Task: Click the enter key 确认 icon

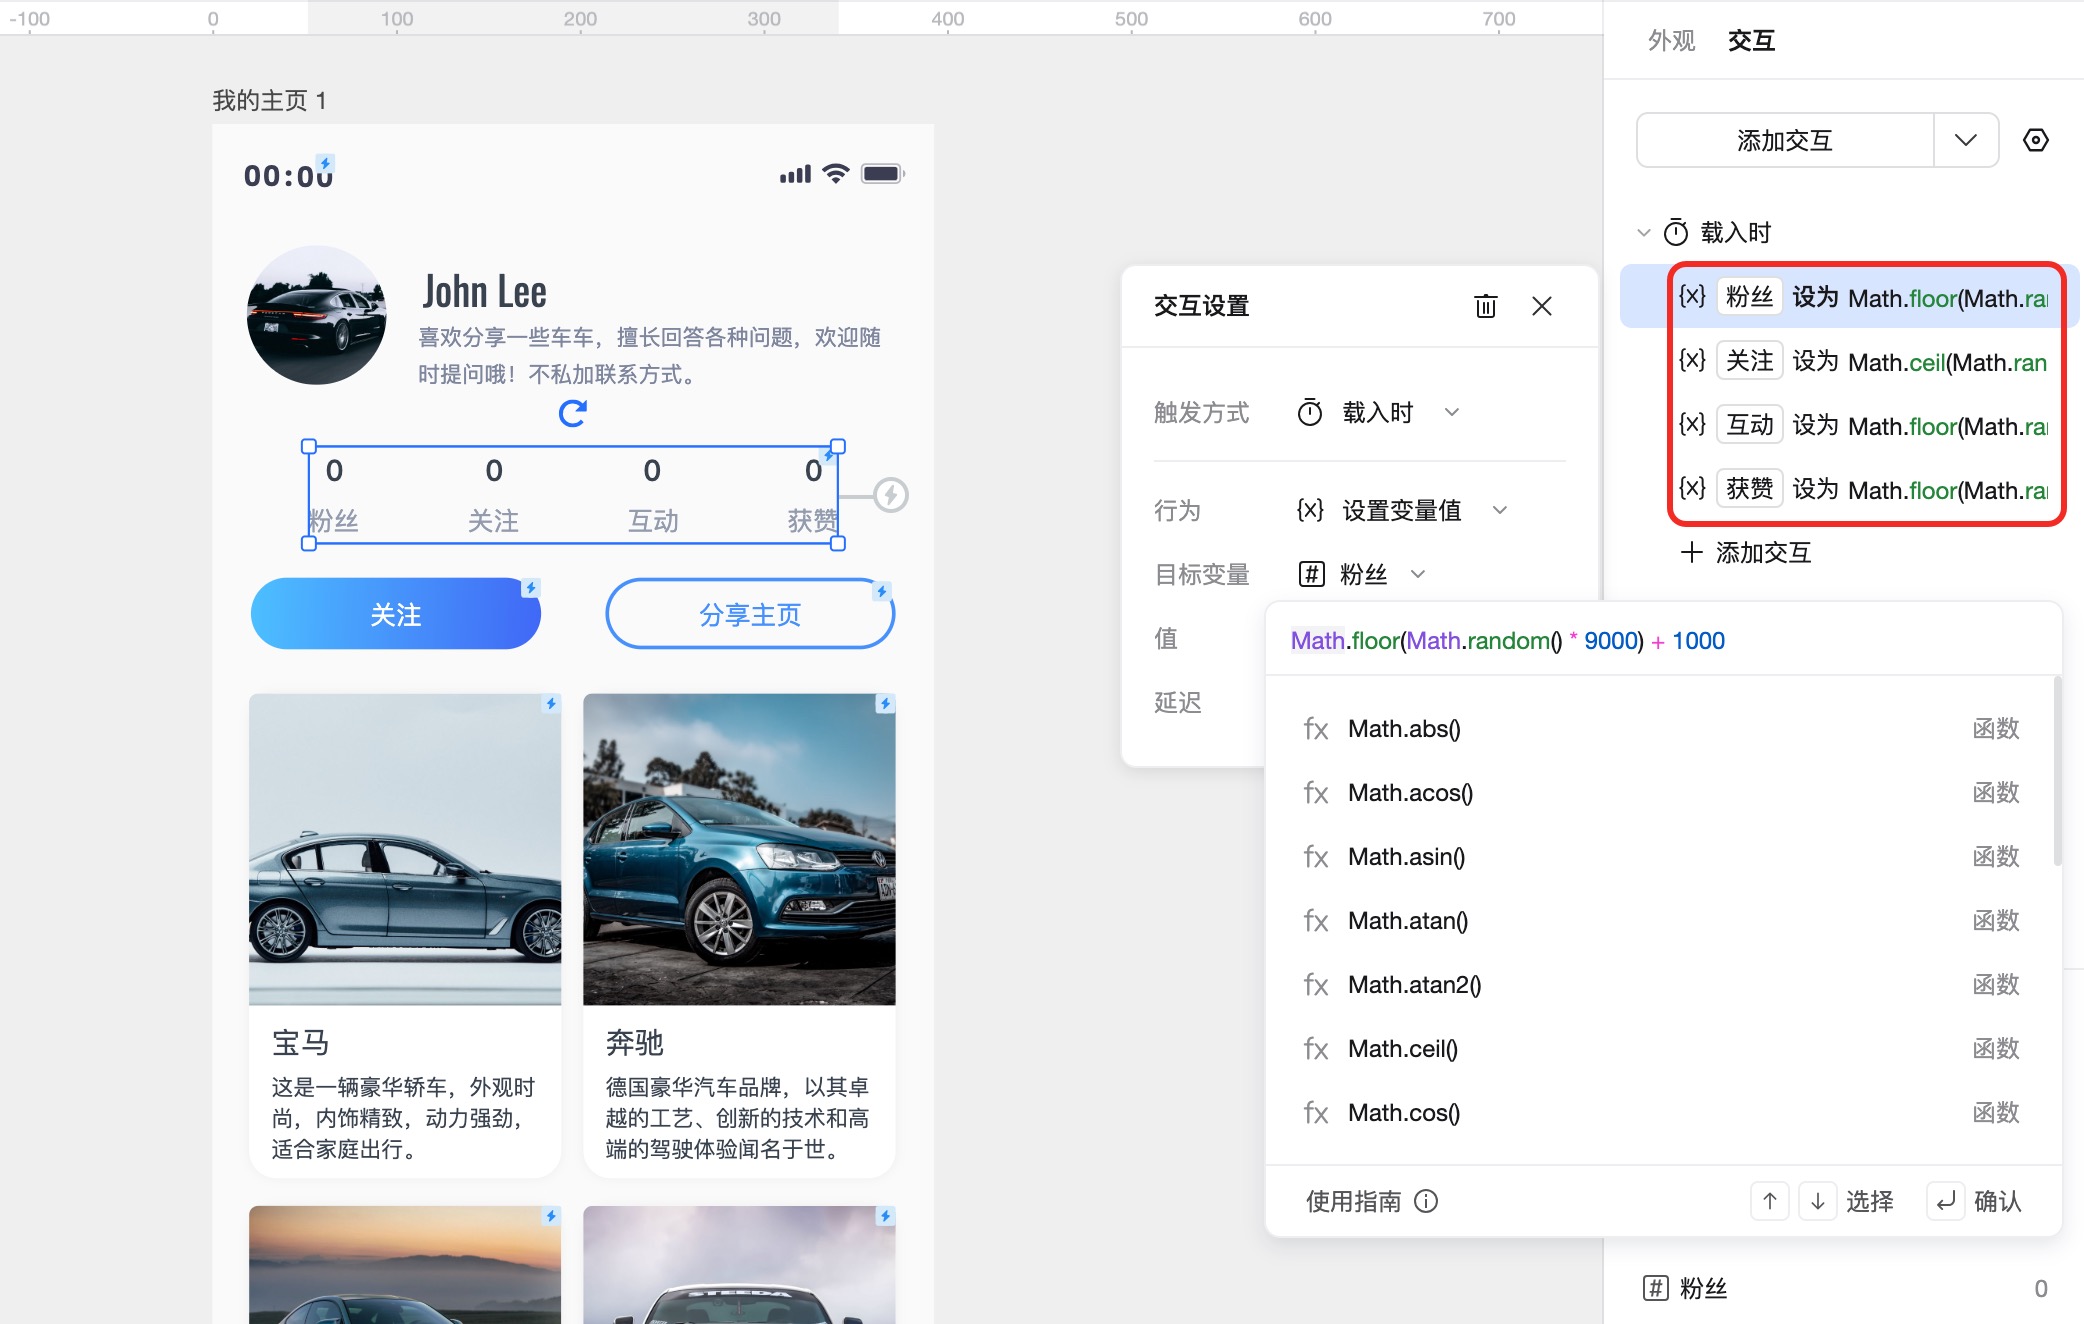Action: pyautogui.click(x=1945, y=1201)
